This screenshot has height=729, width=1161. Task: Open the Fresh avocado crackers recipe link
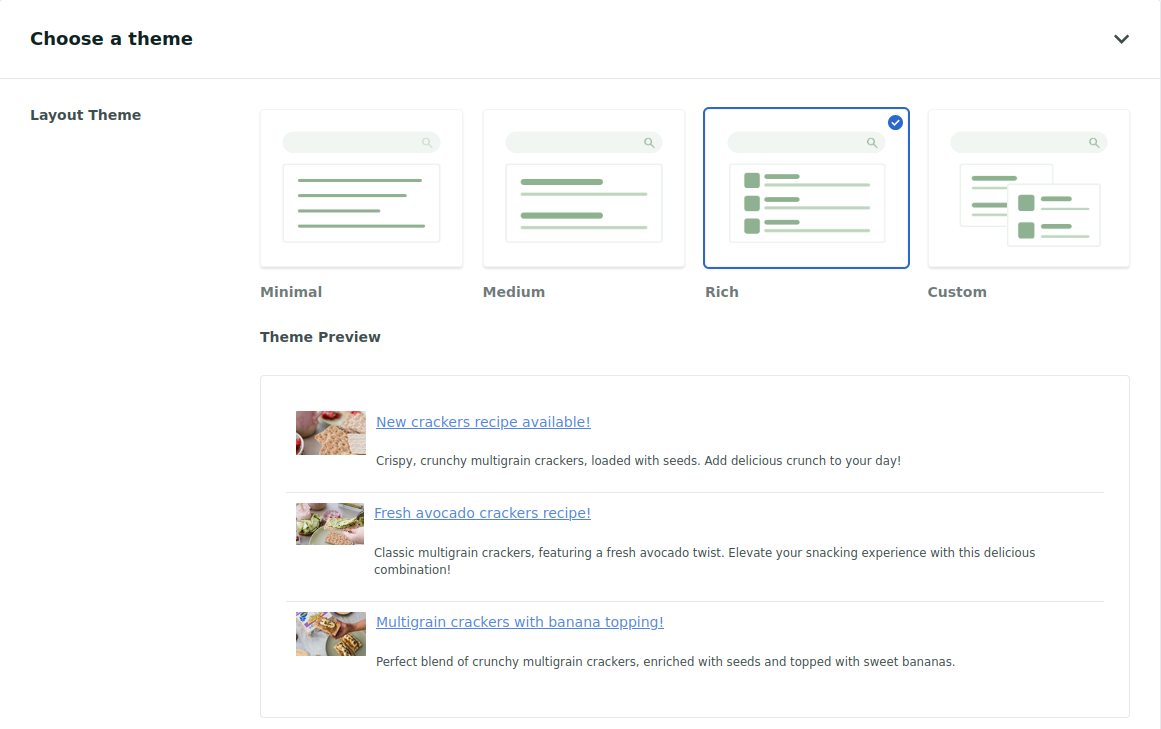[482, 512]
